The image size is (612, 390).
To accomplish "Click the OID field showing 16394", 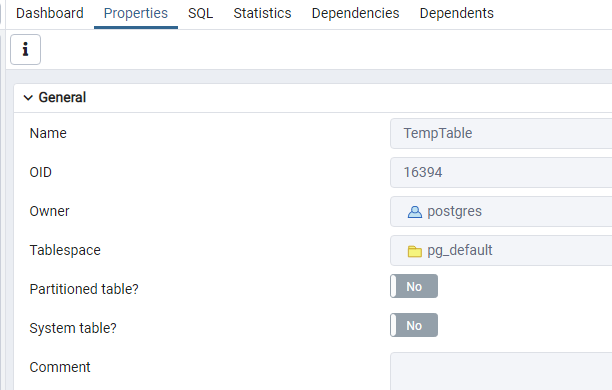I will [x=501, y=173].
